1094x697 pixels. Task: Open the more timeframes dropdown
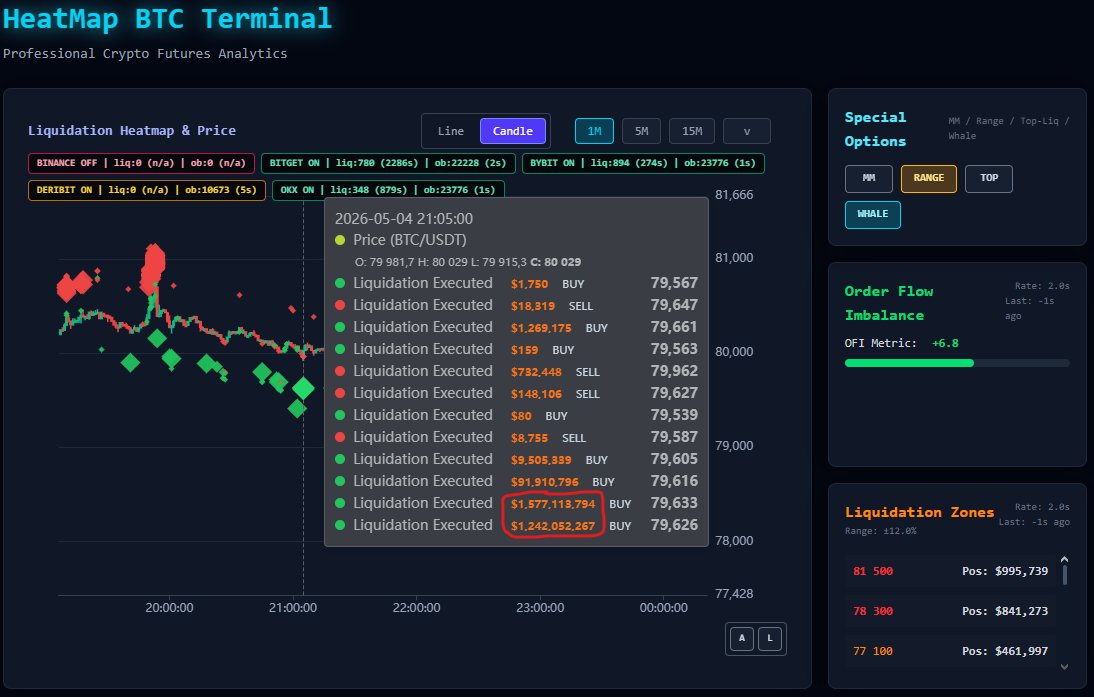pyautogui.click(x=747, y=131)
